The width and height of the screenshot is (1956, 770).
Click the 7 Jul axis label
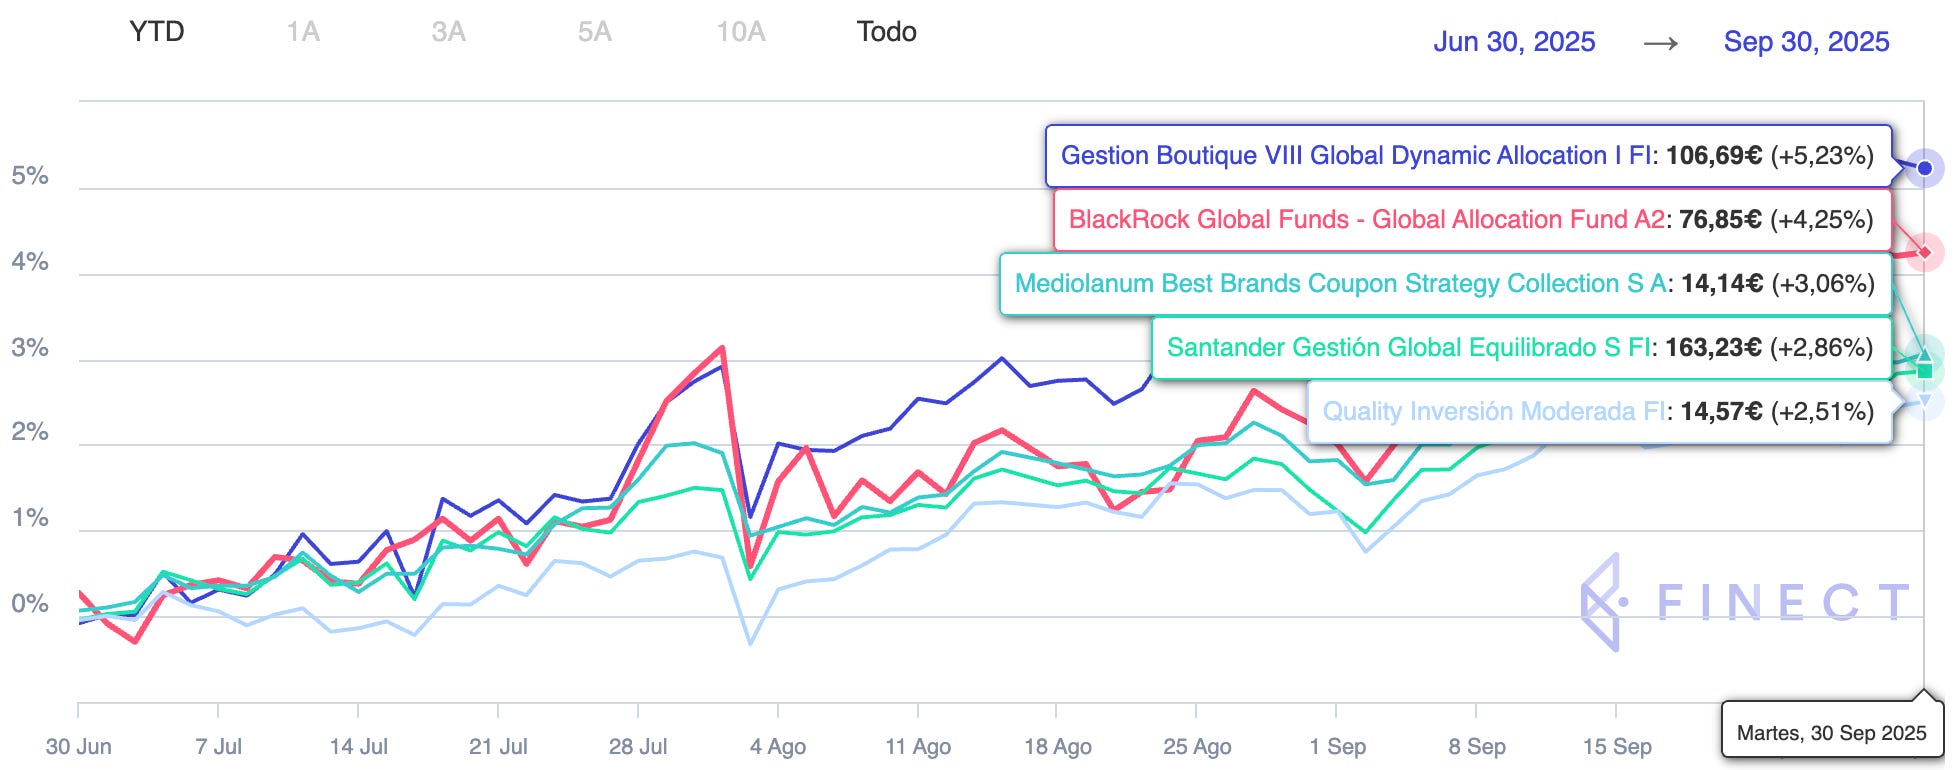218,747
